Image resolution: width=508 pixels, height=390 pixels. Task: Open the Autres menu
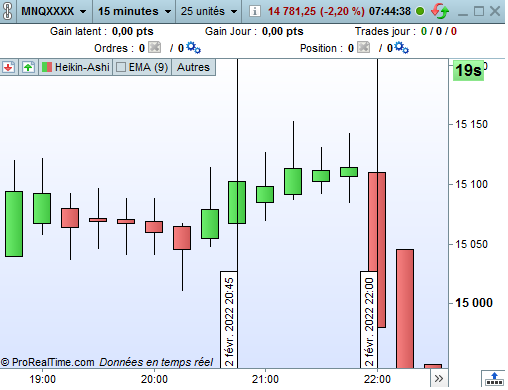pyautogui.click(x=193, y=67)
